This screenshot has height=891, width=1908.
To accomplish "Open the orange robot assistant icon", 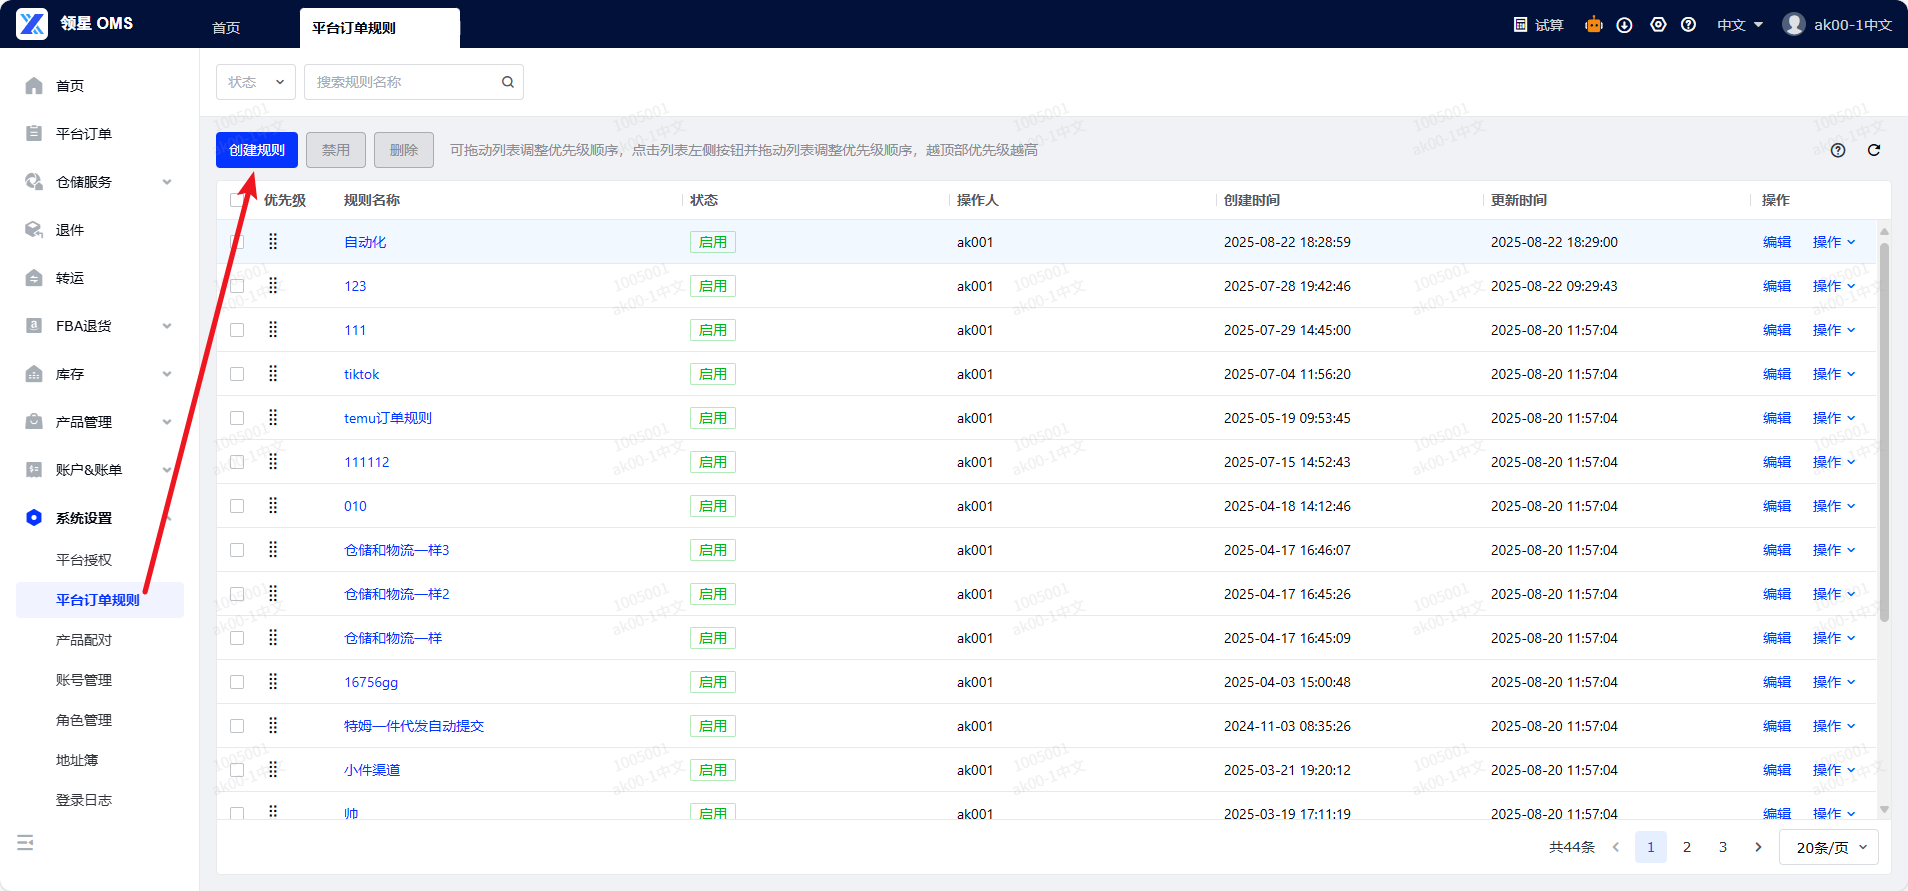I will click(1594, 25).
